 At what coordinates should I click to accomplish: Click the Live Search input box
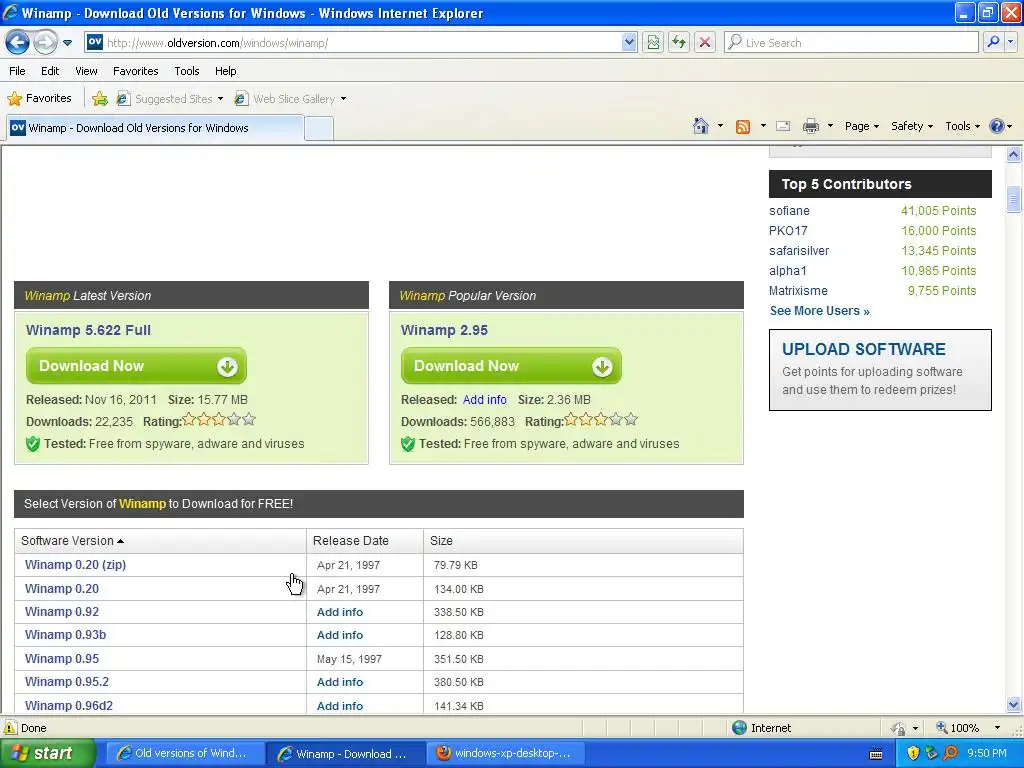click(852, 43)
